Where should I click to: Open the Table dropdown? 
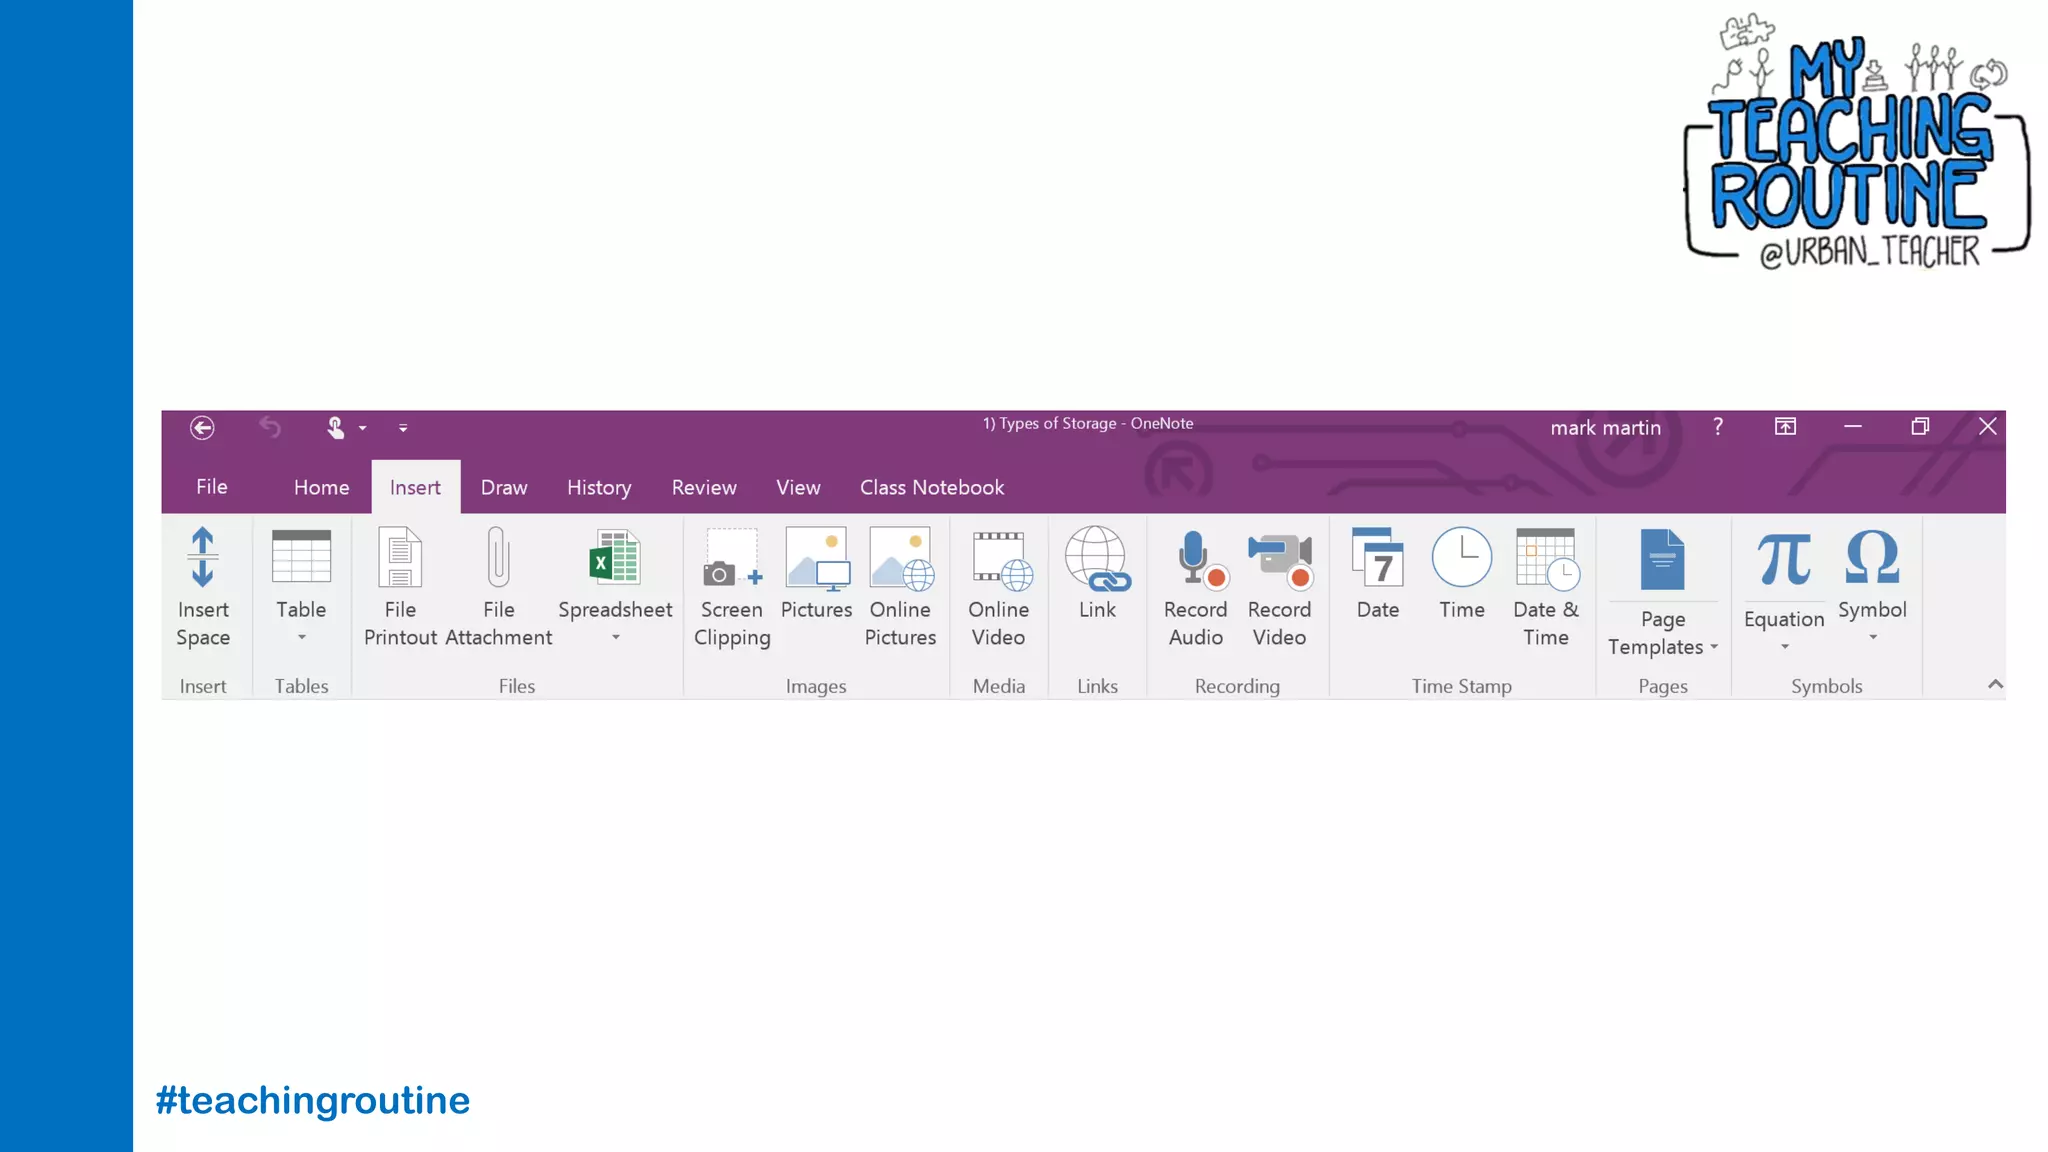point(301,637)
